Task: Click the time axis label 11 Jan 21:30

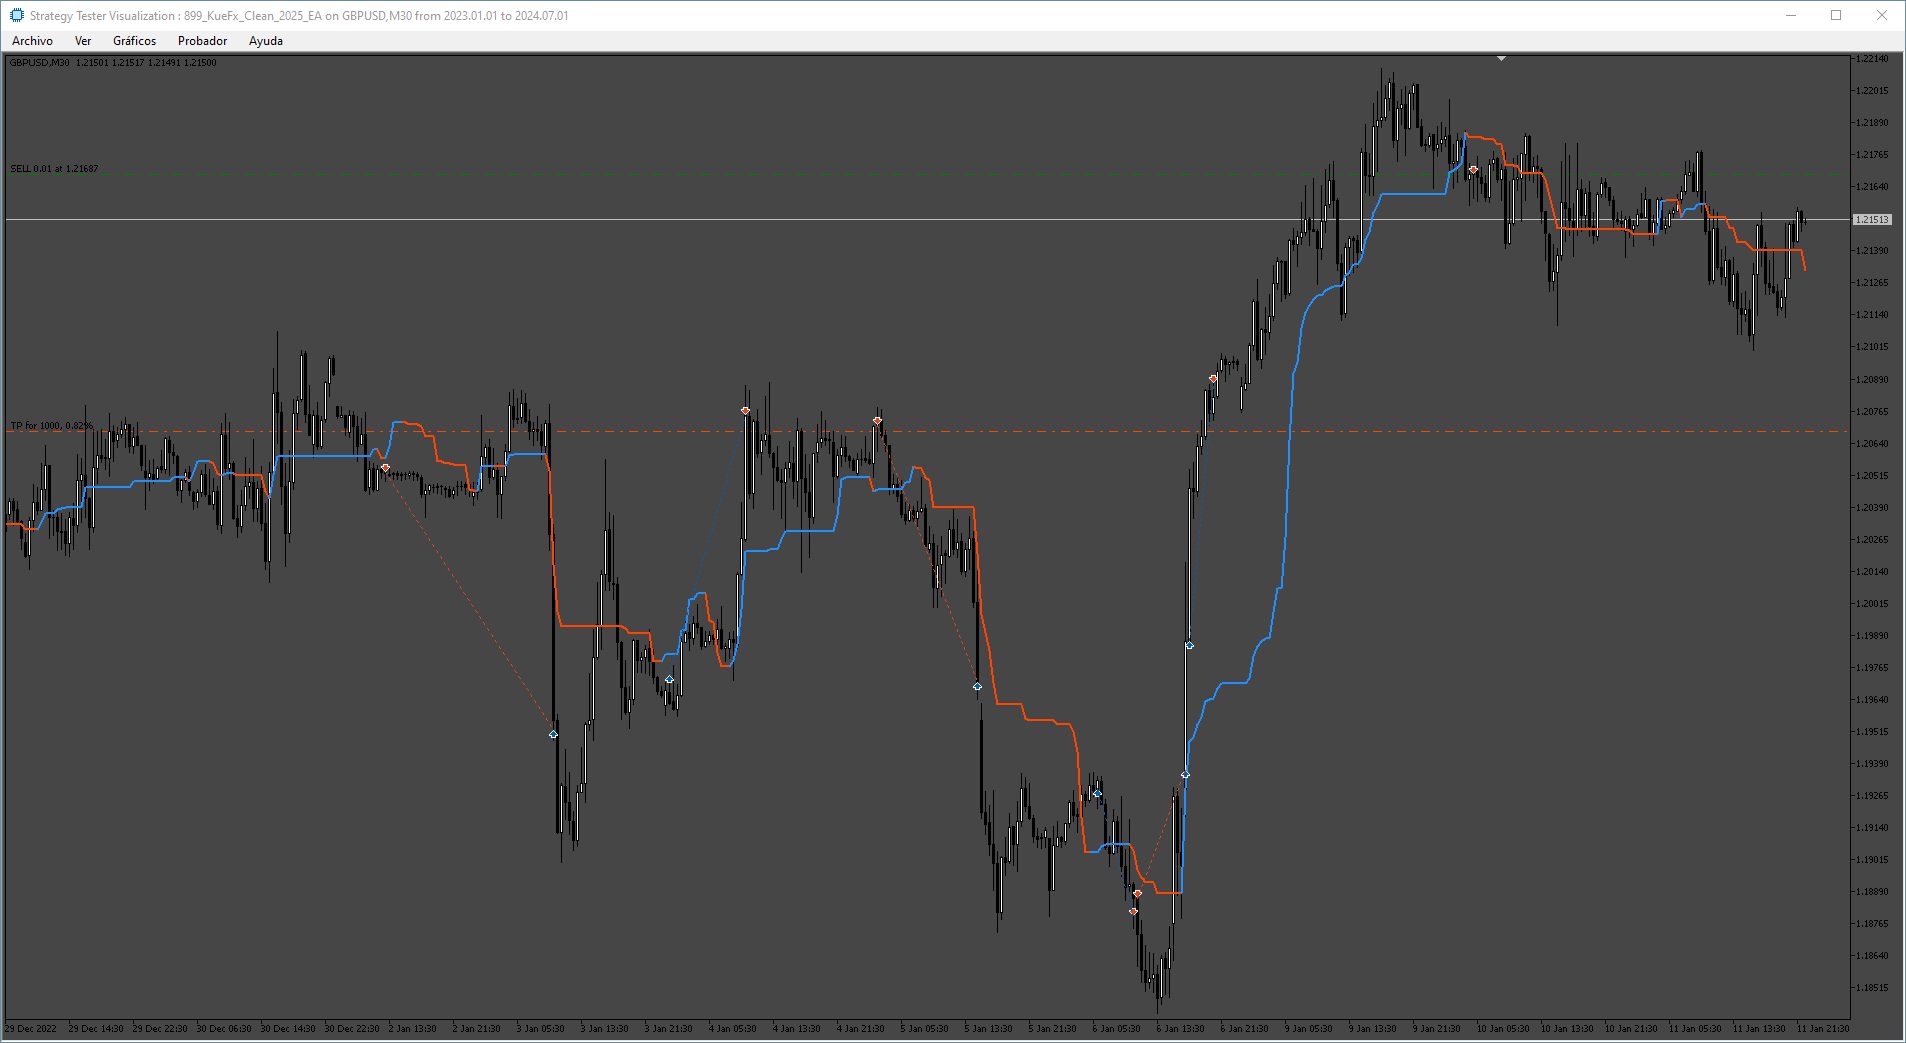Action: click(x=1823, y=1028)
